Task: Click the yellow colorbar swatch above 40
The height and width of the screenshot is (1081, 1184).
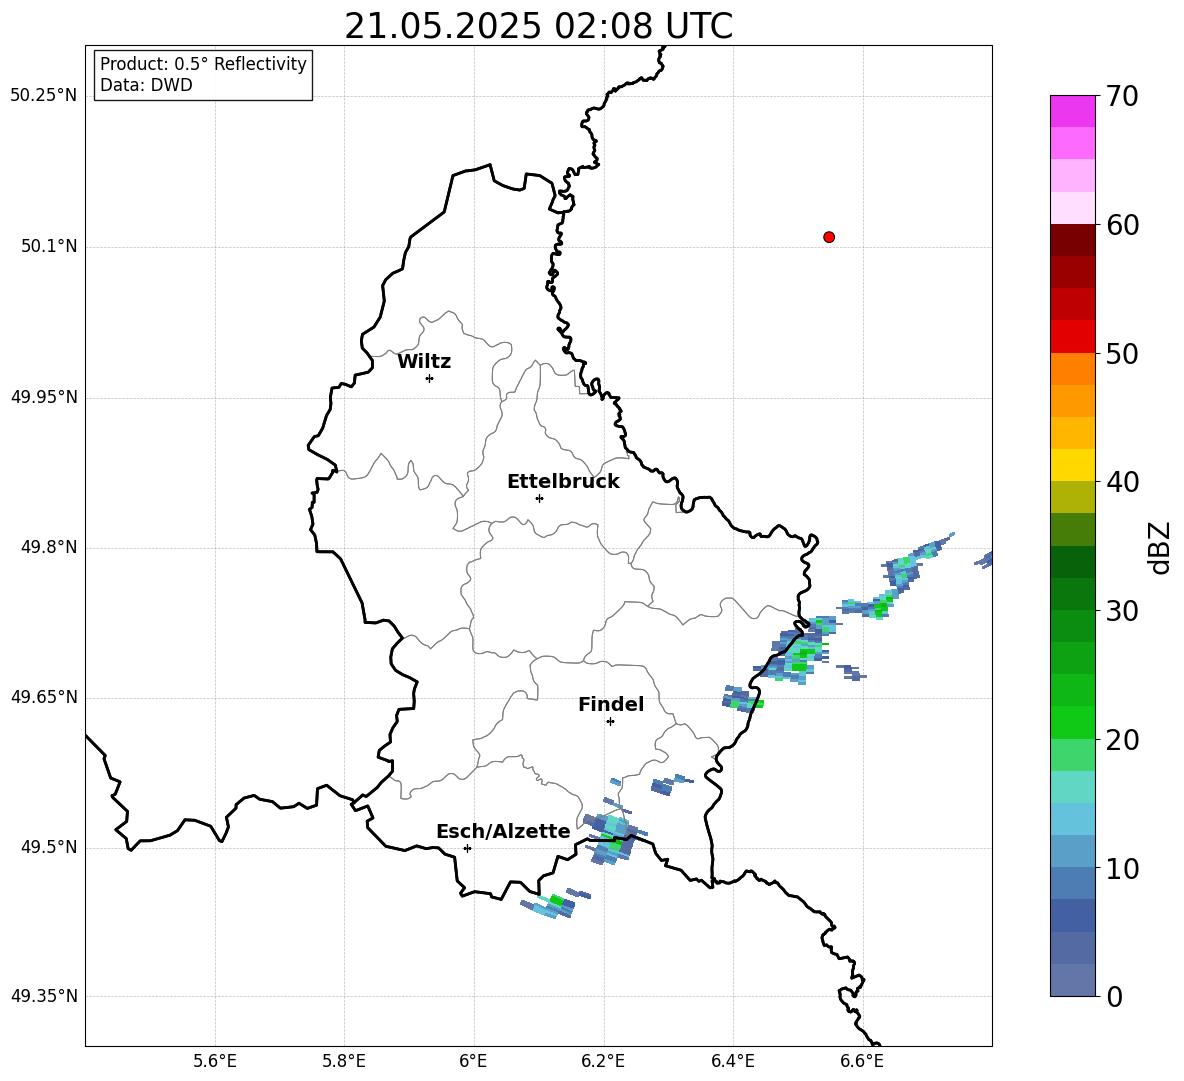Action: pyautogui.click(x=1072, y=465)
